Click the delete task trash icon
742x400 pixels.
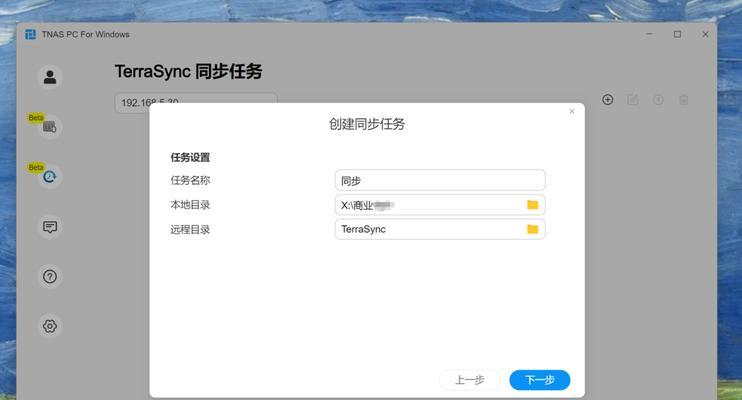(x=683, y=100)
